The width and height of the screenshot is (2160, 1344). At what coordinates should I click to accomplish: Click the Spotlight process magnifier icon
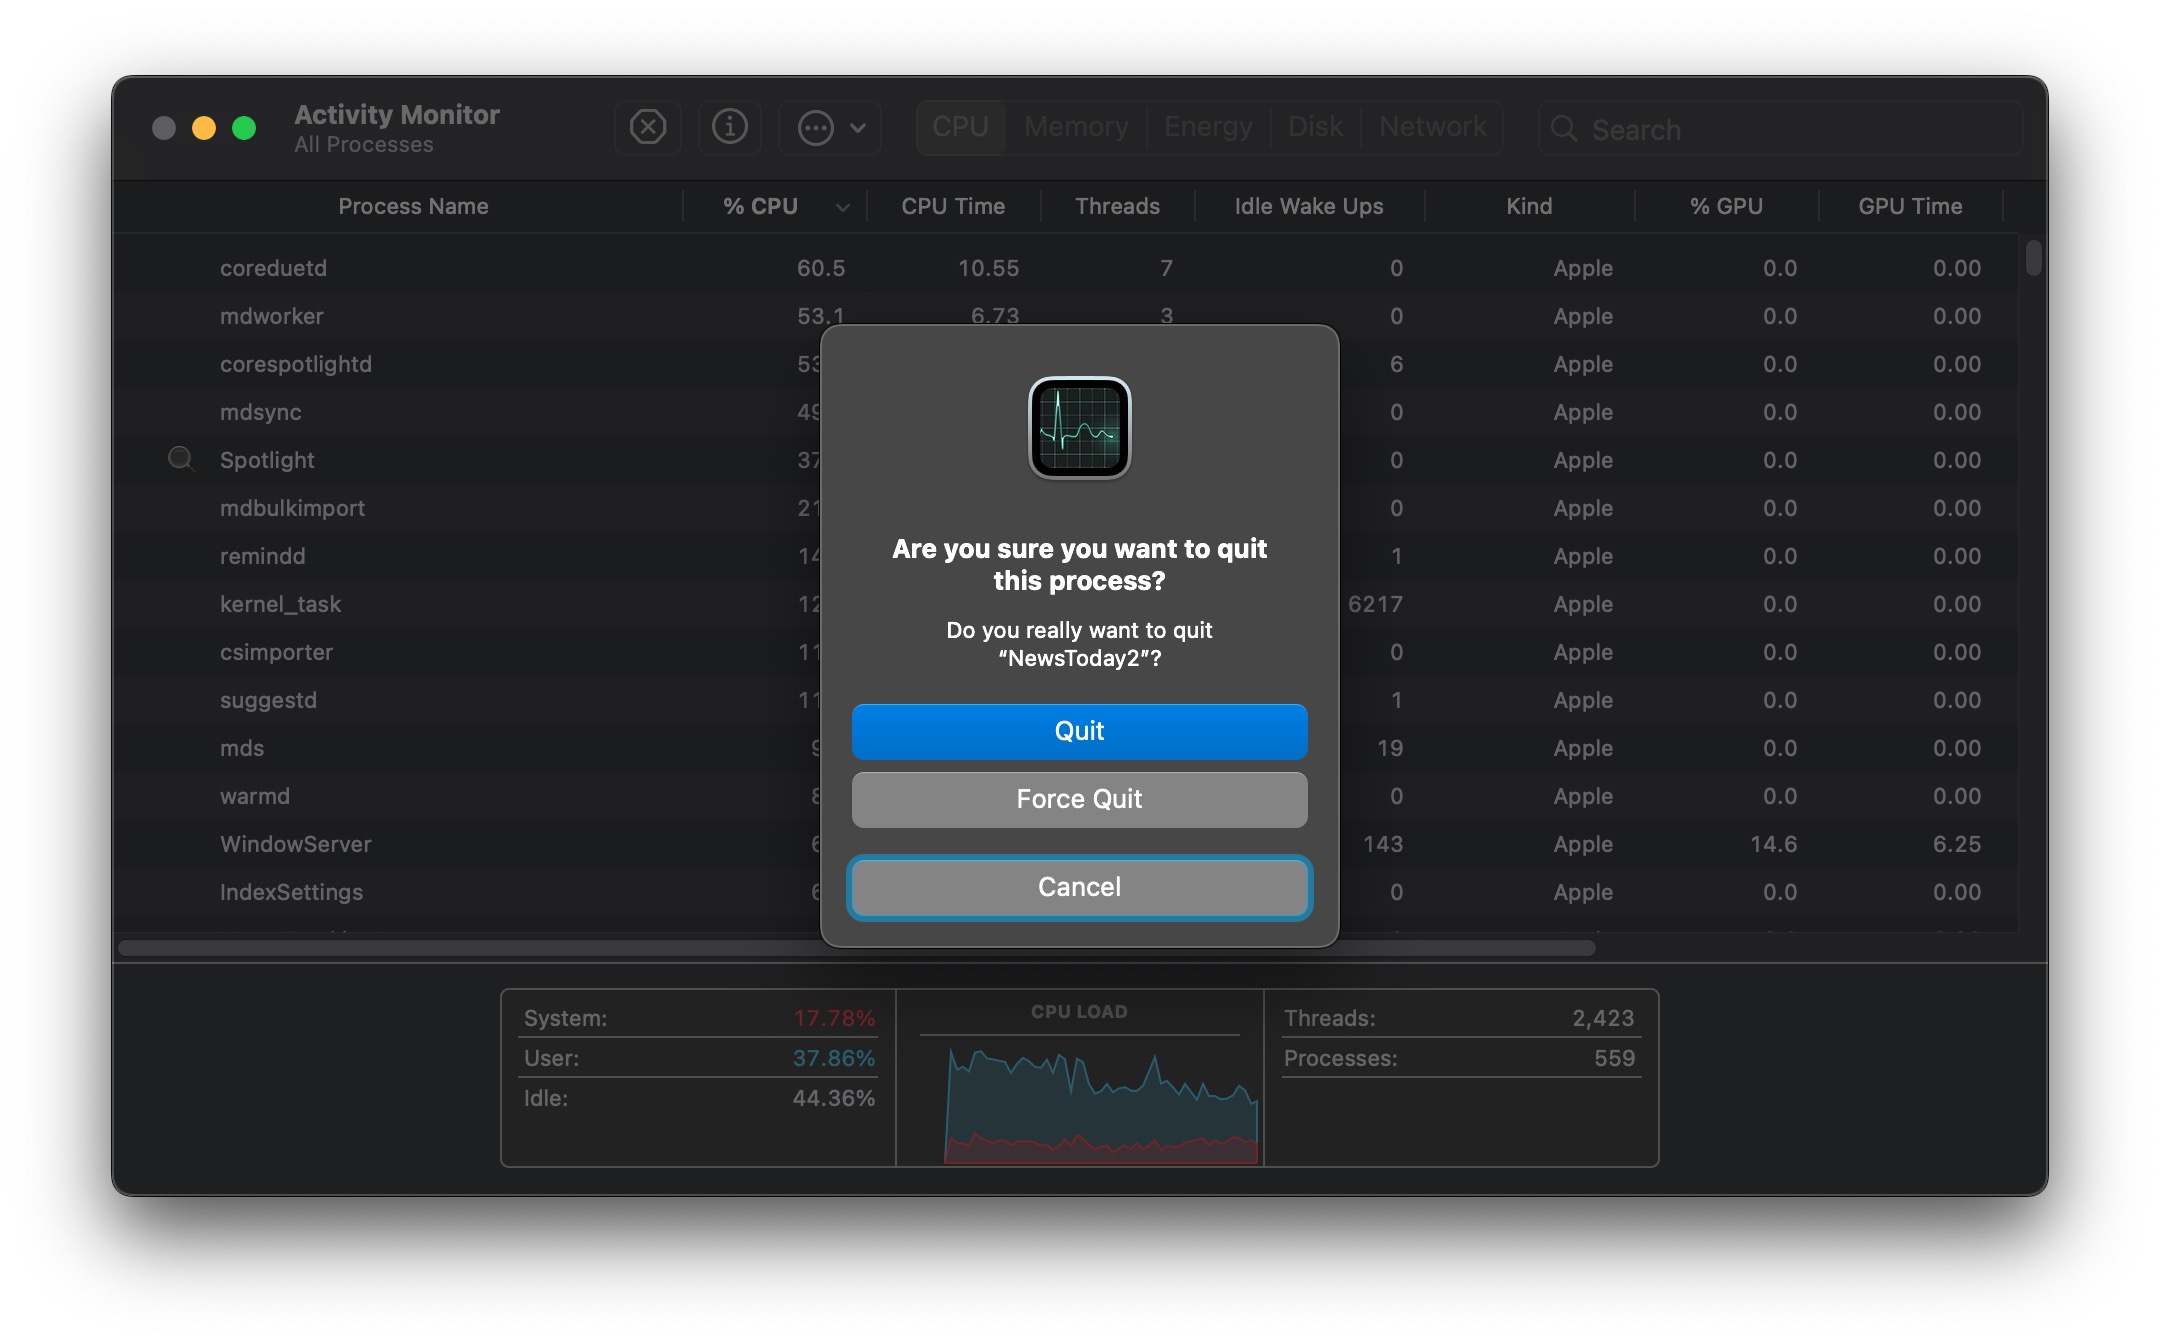point(180,459)
